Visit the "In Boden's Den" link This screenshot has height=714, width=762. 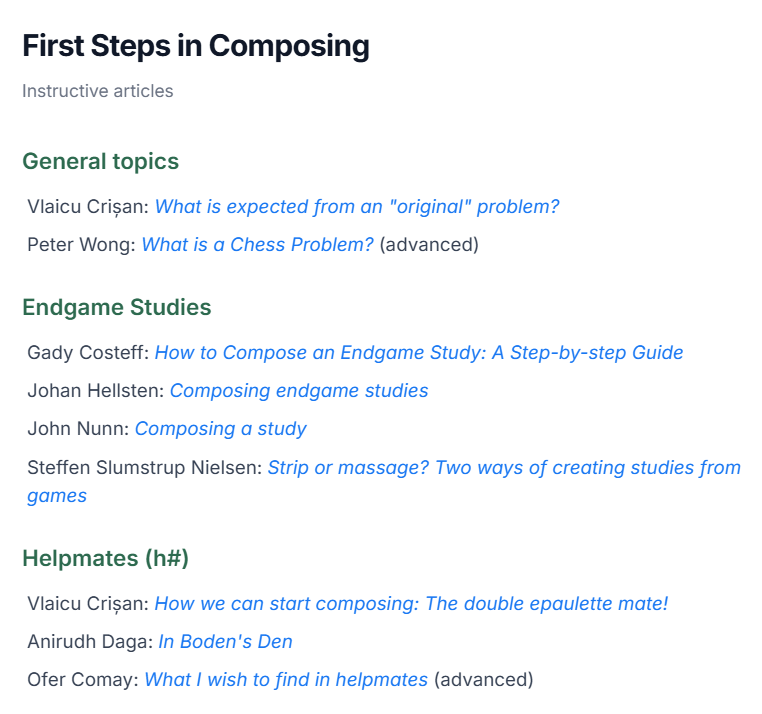coord(225,642)
